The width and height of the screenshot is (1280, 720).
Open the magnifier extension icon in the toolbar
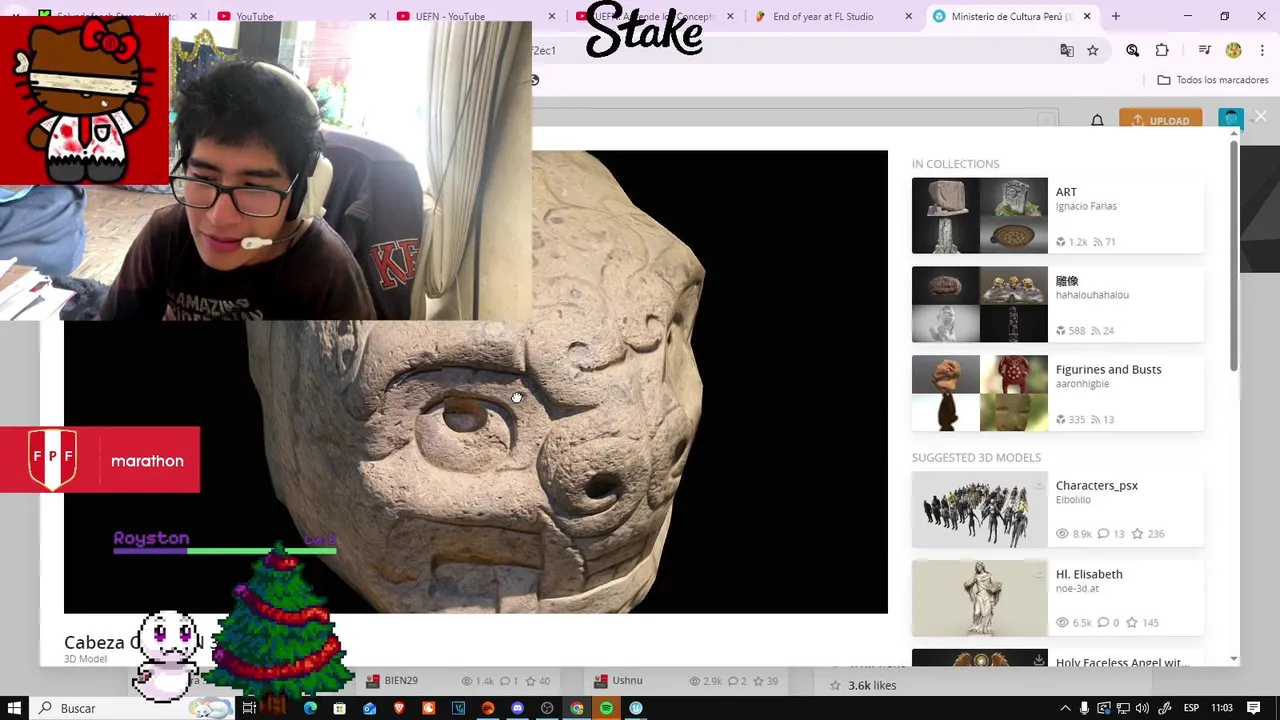[x=1133, y=50]
